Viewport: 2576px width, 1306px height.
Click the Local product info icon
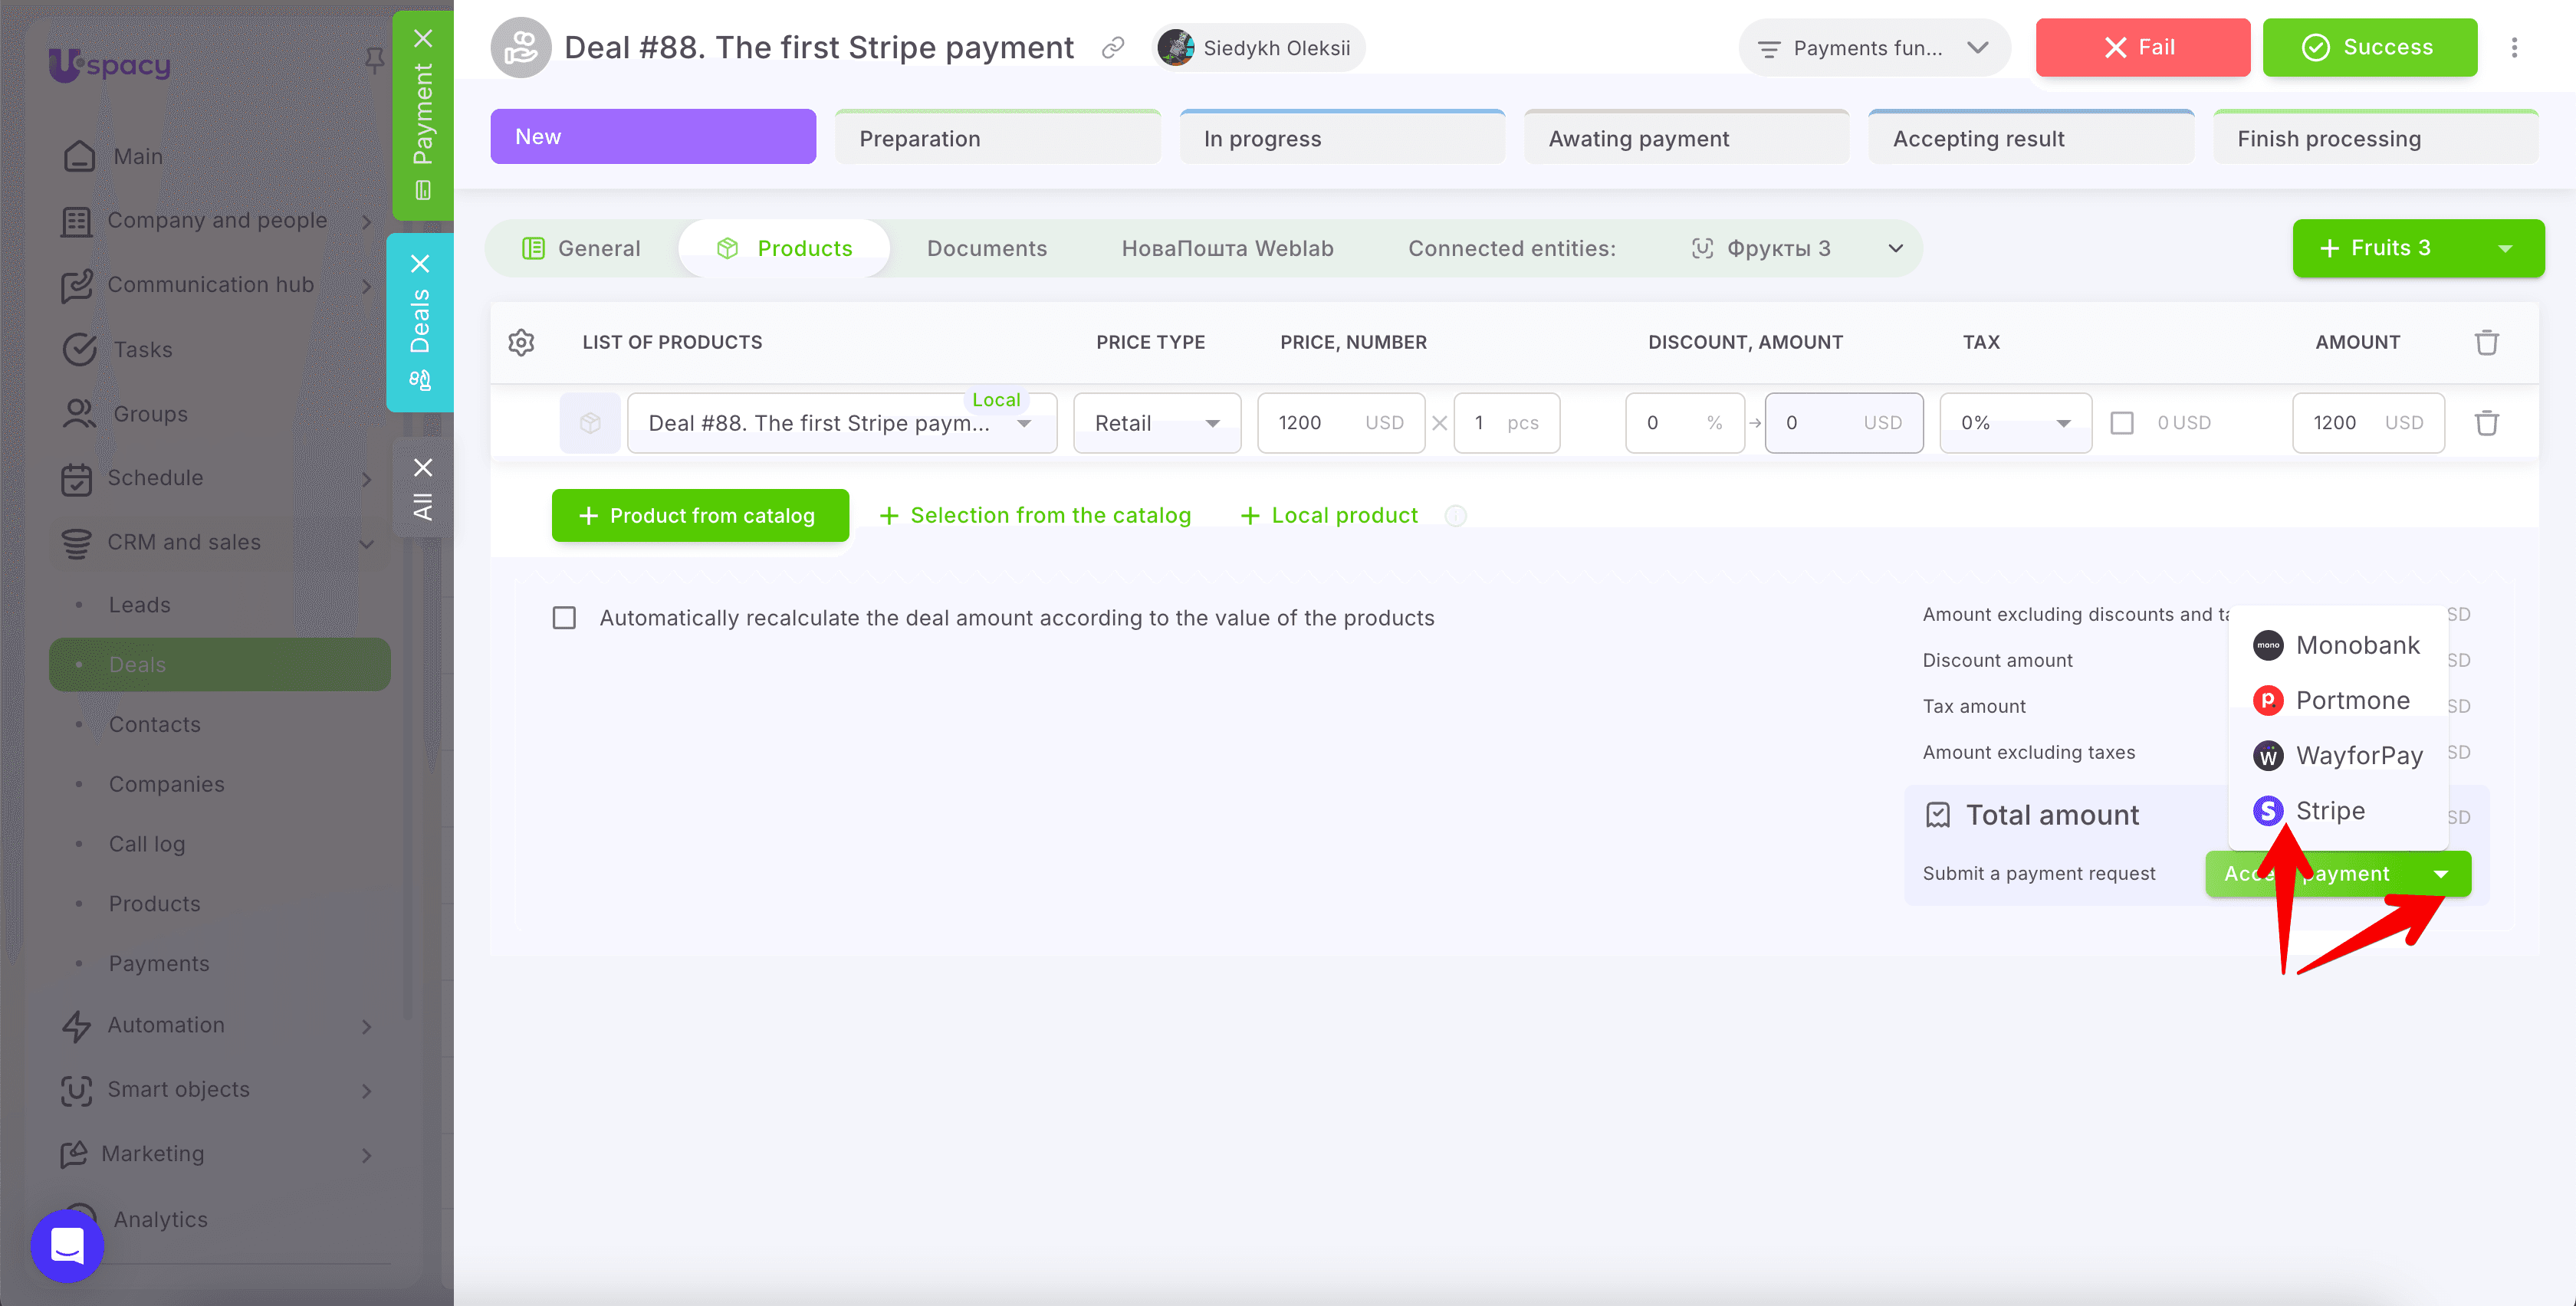(x=1456, y=516)
